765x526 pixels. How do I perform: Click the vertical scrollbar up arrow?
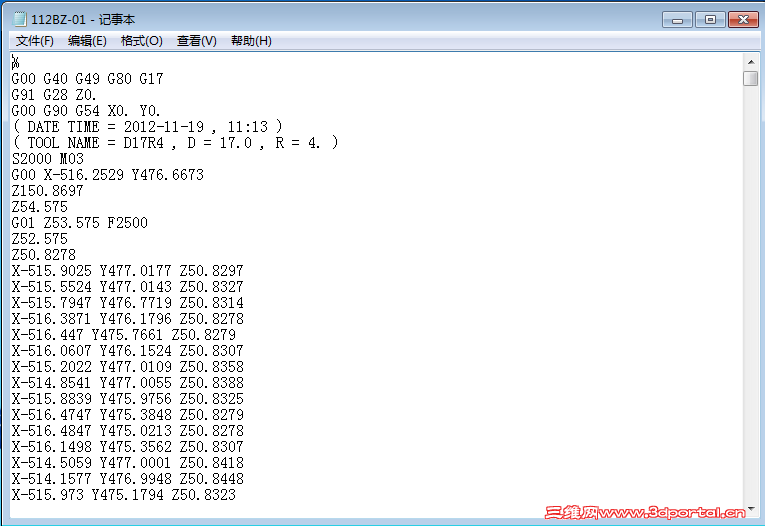click(751, 62)
